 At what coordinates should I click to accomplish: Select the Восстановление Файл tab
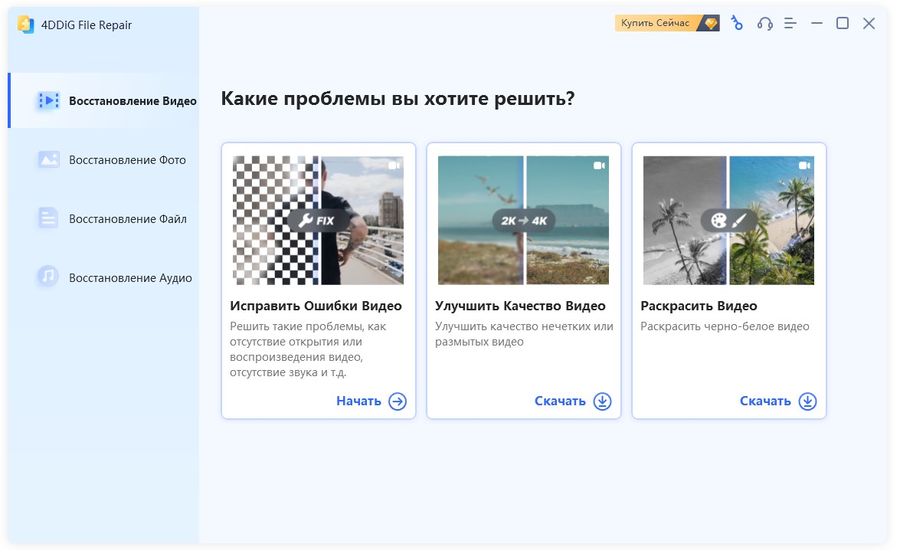pyautogui.click(x=104, y=219)
